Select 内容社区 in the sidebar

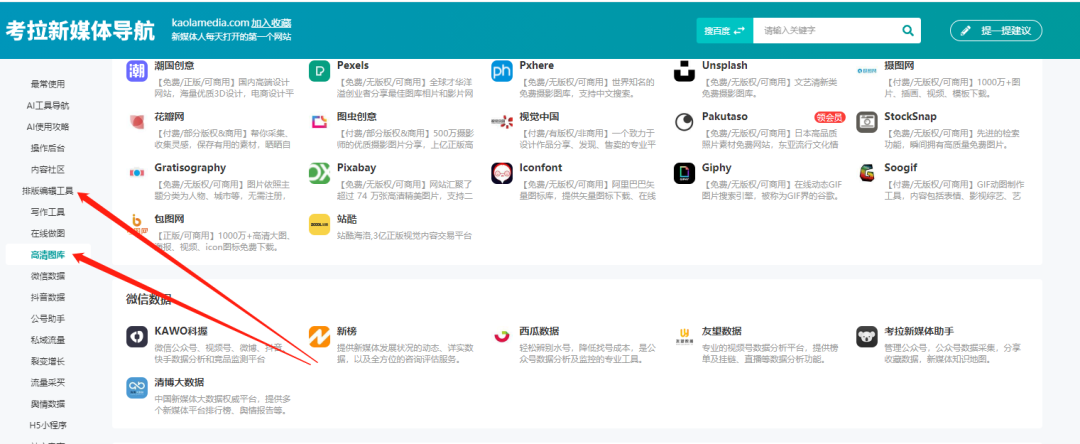tap(48, 169)
